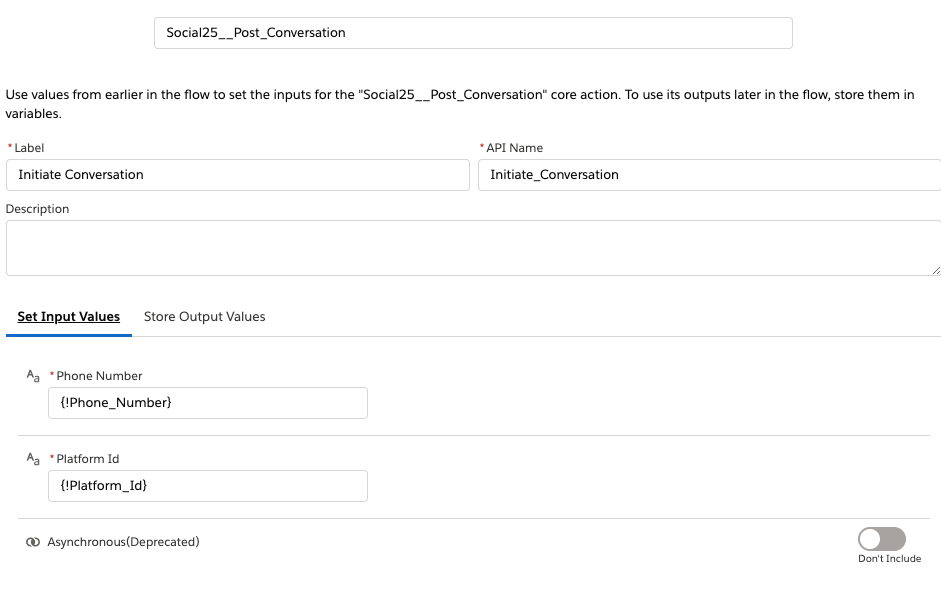Click into the Initiate Conversation label field
941x606 pixels.
[238, 175]
